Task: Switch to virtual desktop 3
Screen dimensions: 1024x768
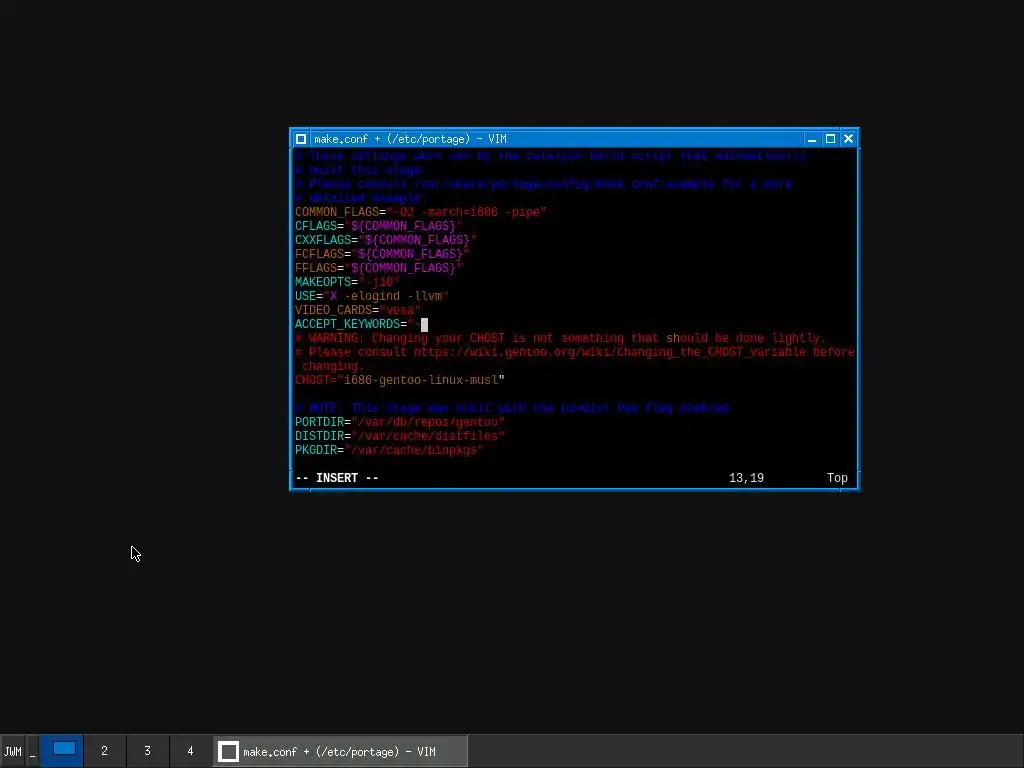Action: coord(148,752)
